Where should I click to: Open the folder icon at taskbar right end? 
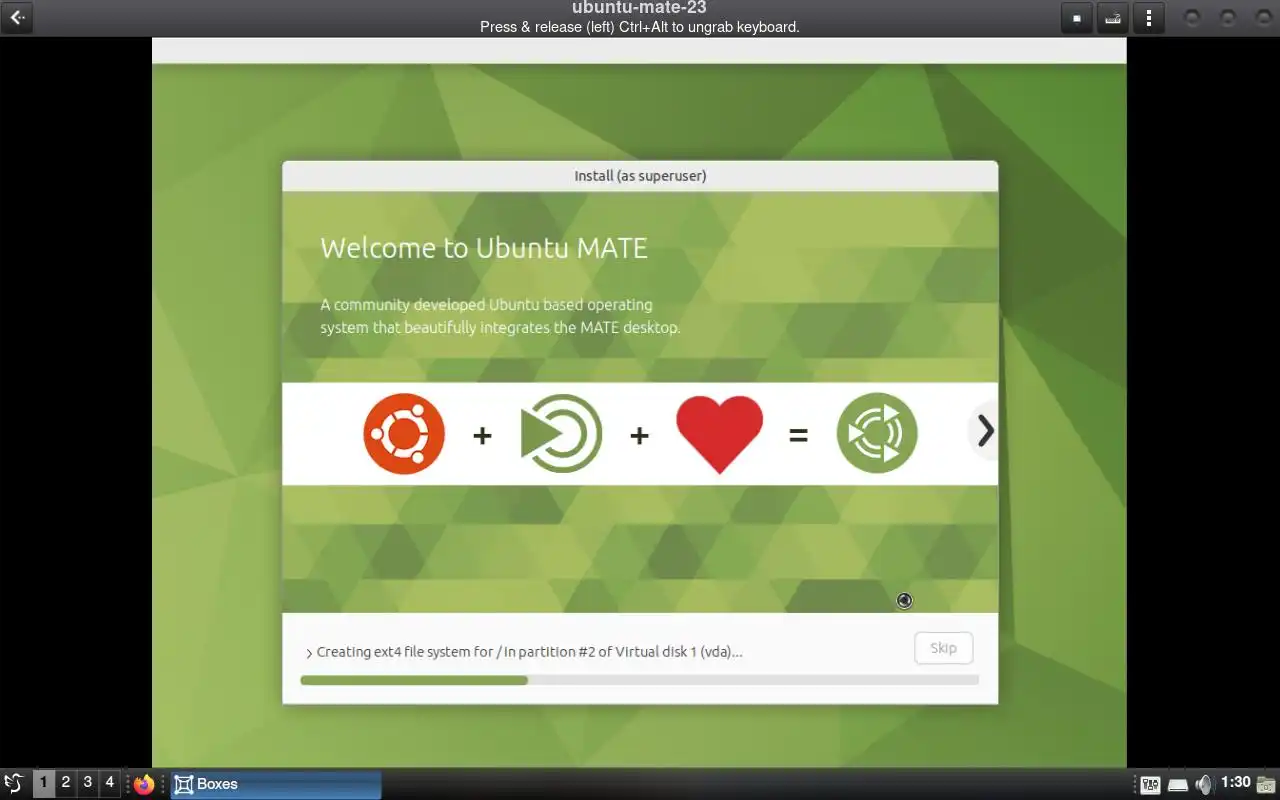pyautogui.click(x=1267, y=784)
